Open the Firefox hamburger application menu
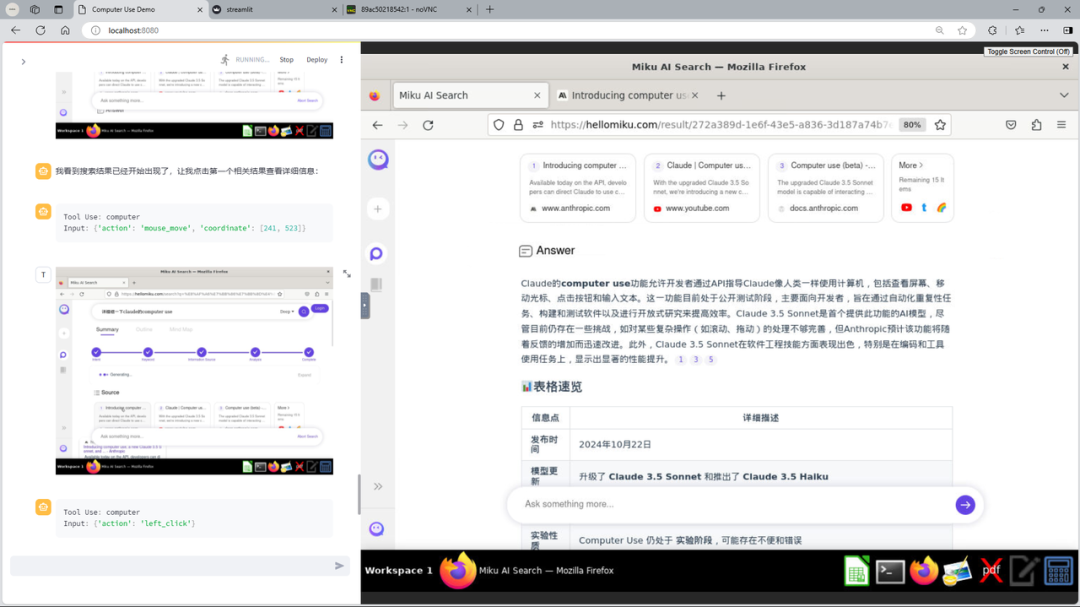1080x607 pixels. 1063,125
